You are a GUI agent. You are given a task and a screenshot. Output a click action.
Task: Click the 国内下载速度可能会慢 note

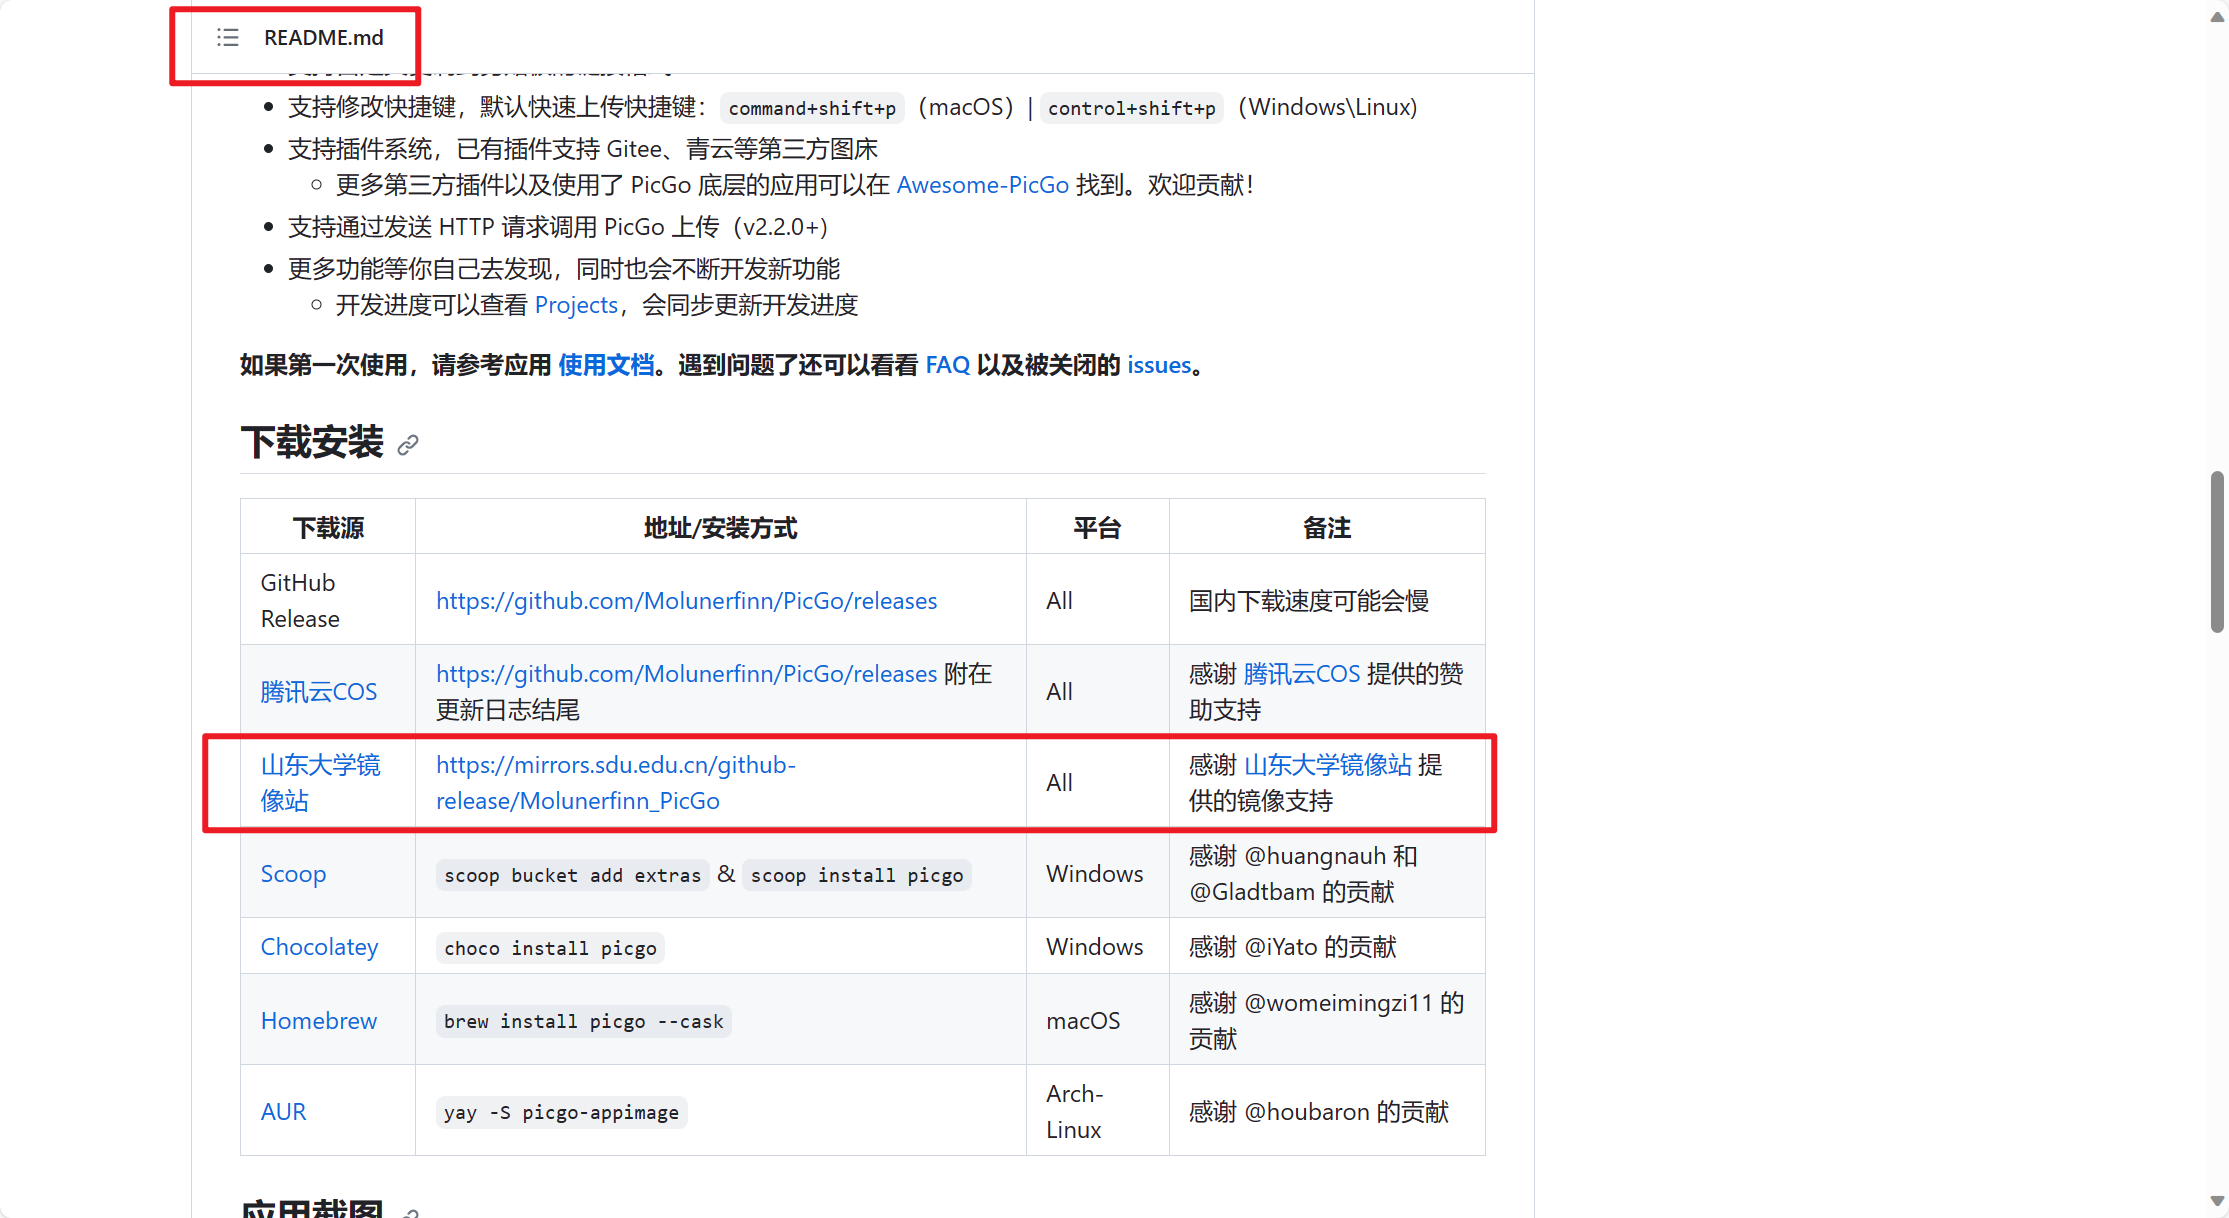(x=1309, y=601)
